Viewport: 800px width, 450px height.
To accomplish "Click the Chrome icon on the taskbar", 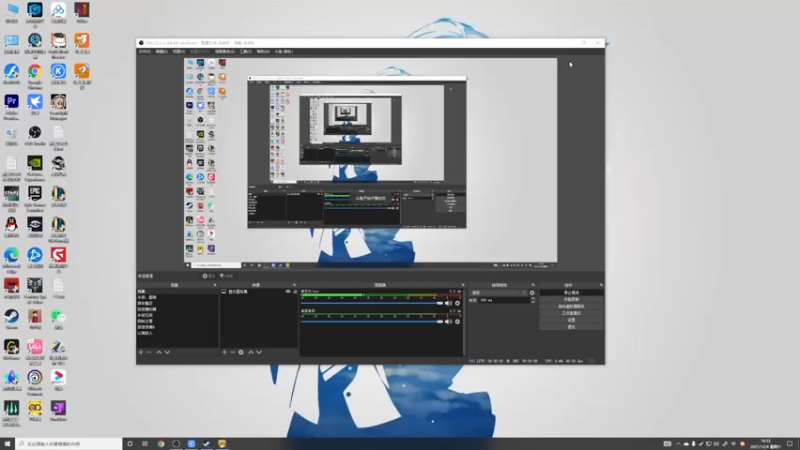I will tap(161, 444).
